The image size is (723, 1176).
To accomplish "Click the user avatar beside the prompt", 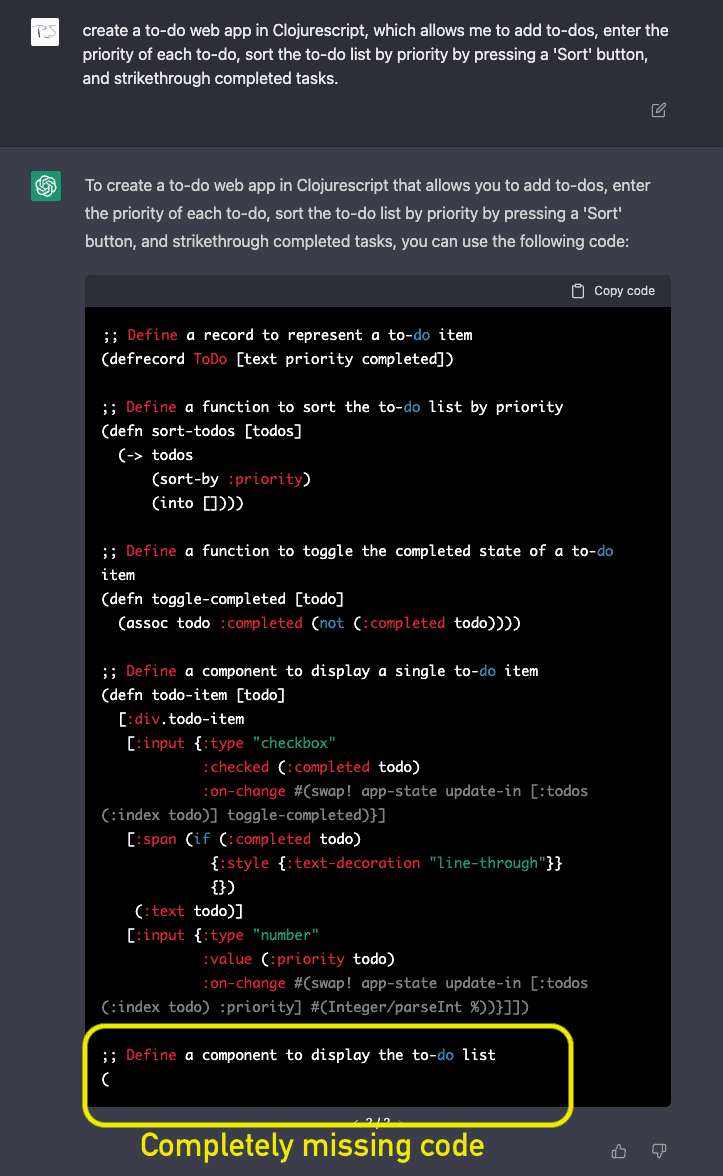I will (46, 31).
